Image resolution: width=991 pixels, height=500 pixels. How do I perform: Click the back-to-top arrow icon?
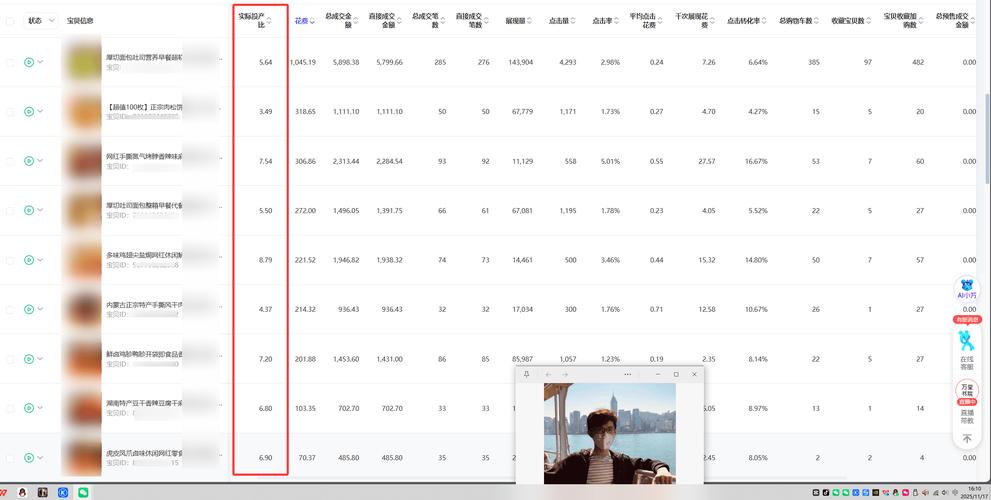(967, 438)
